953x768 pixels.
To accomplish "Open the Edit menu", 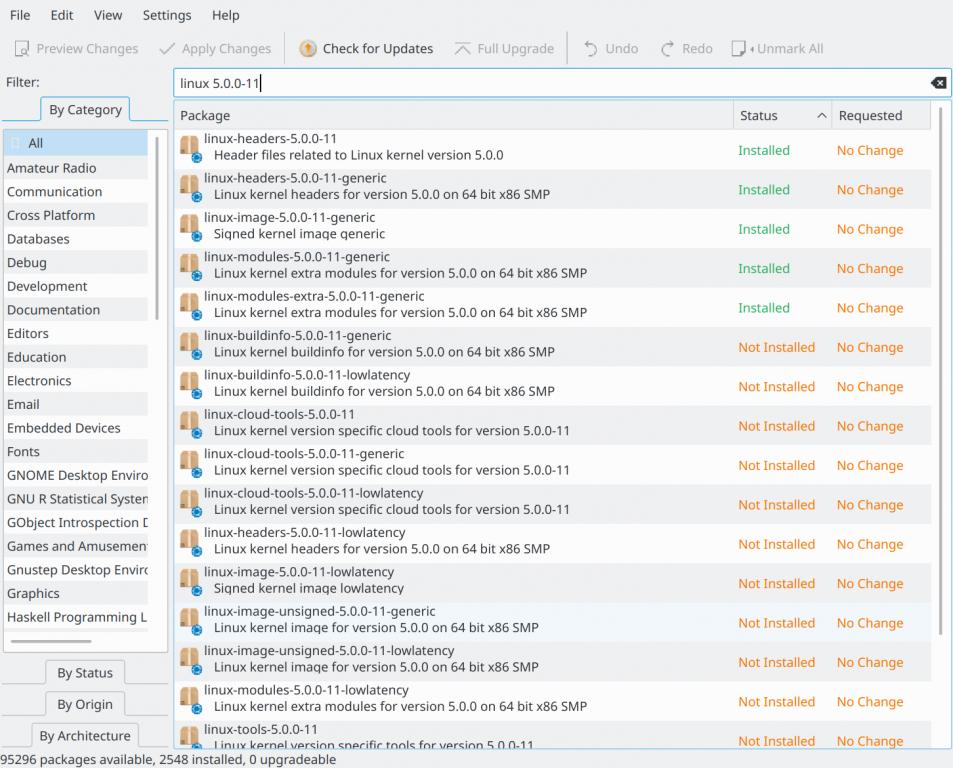I will point(62,15).
